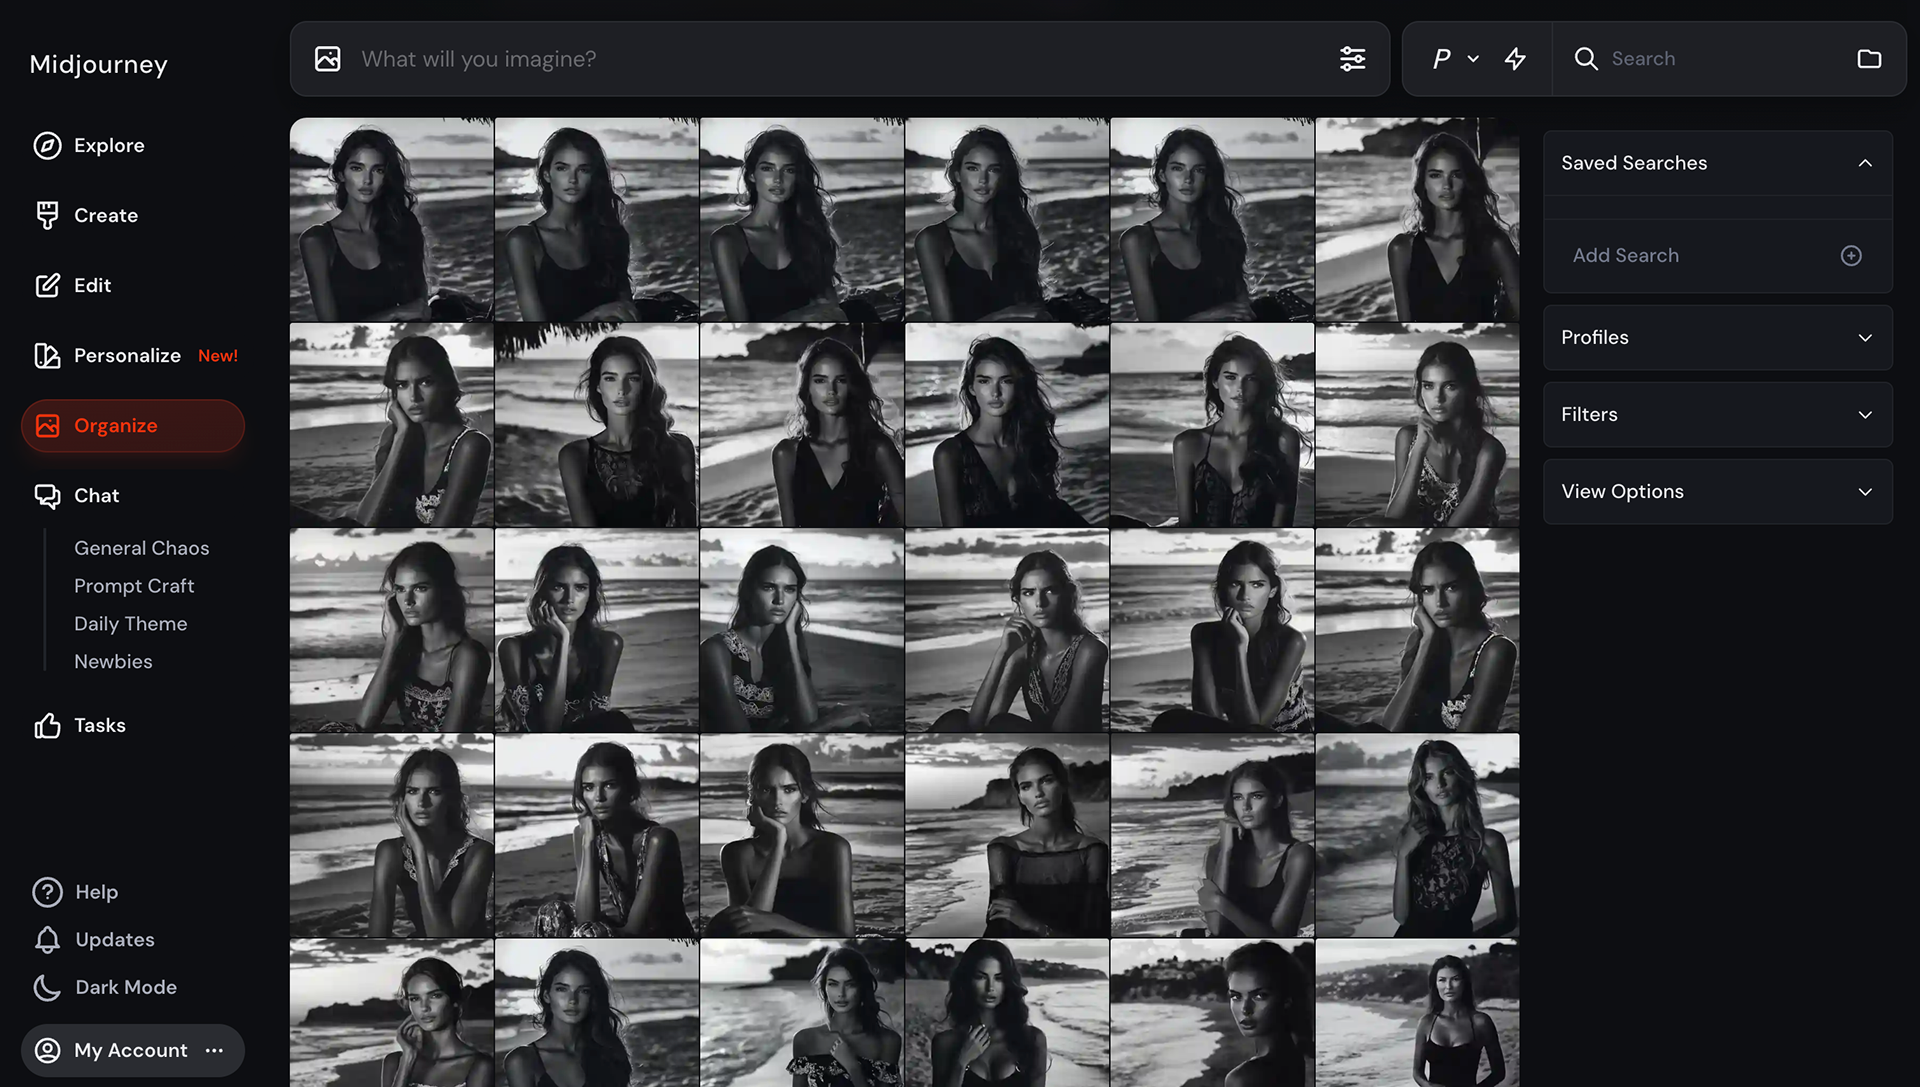Viewport: 1920px width, 1087px height.
Task: Open dropdown arrow next to P
Action: 1473,59
